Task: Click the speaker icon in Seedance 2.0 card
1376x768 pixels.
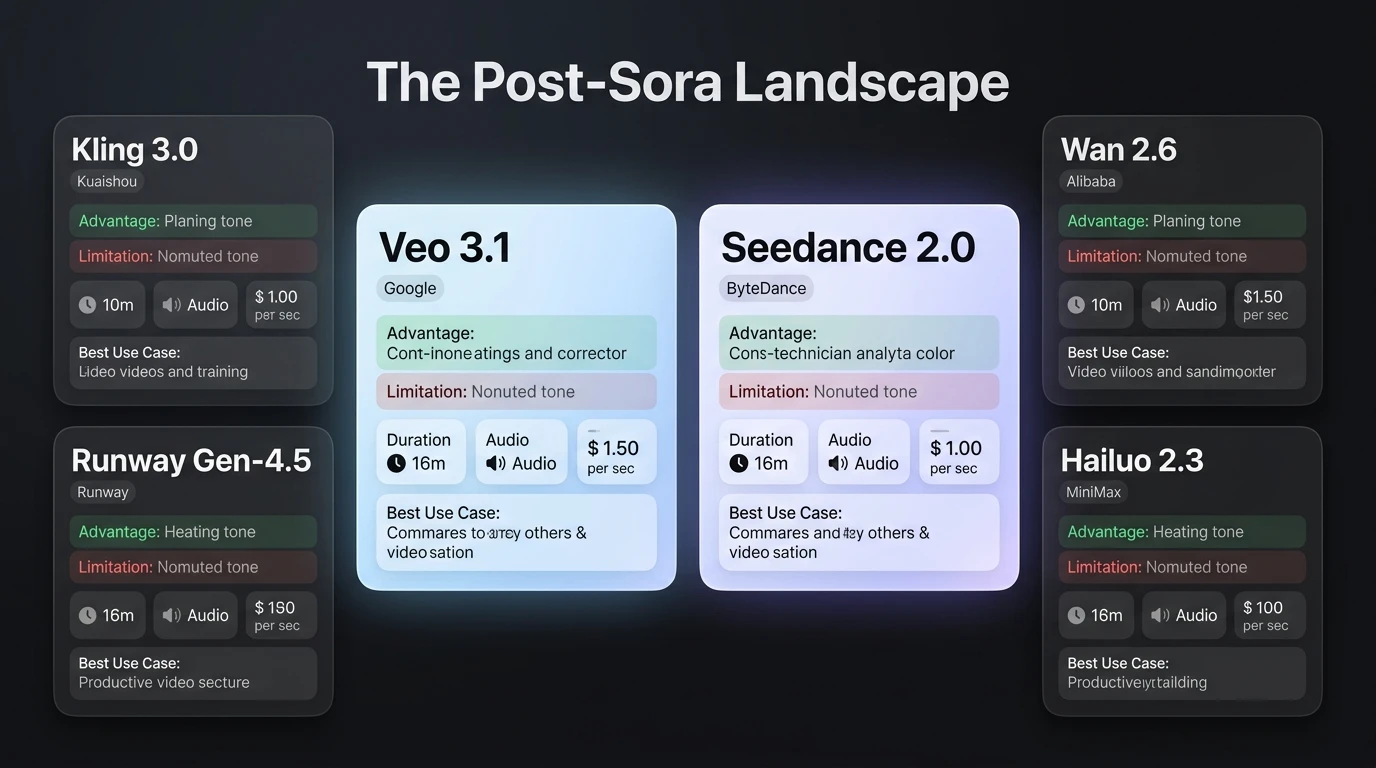Action: point(838,463)
